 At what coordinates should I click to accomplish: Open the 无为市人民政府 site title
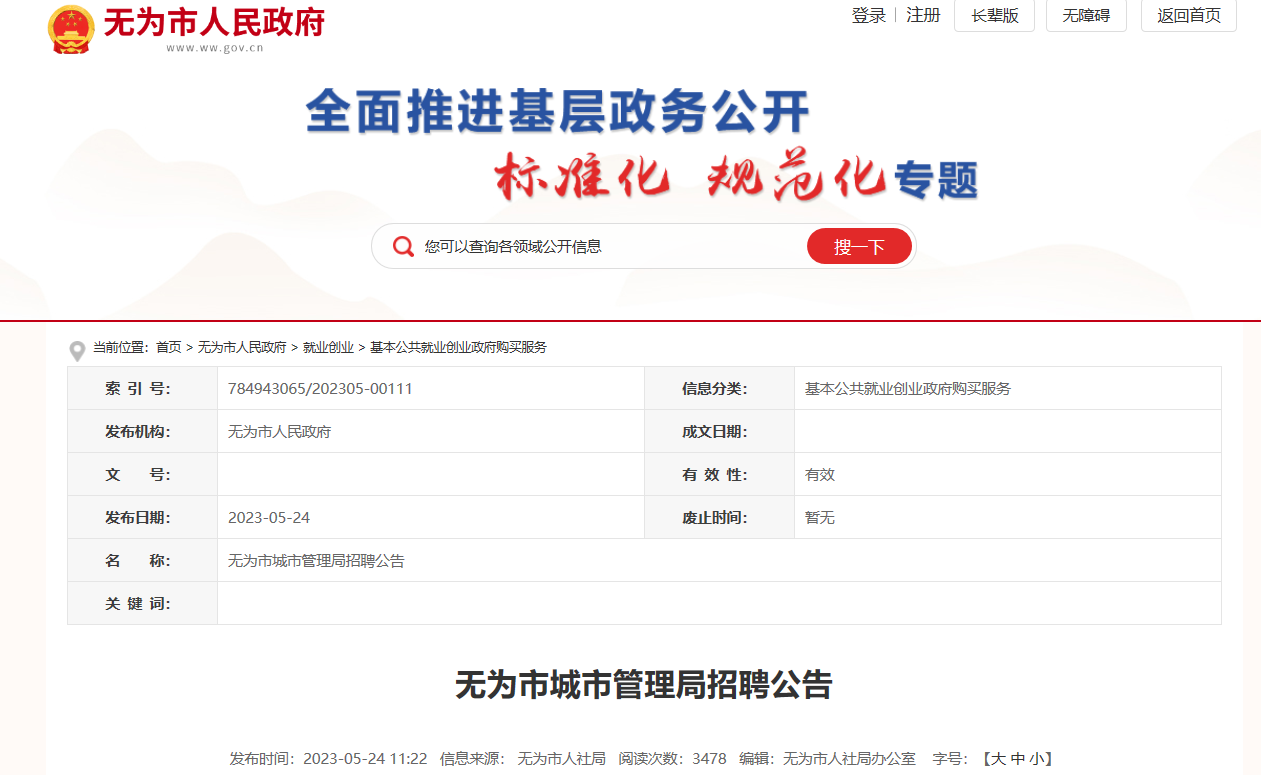pos(215,22)
